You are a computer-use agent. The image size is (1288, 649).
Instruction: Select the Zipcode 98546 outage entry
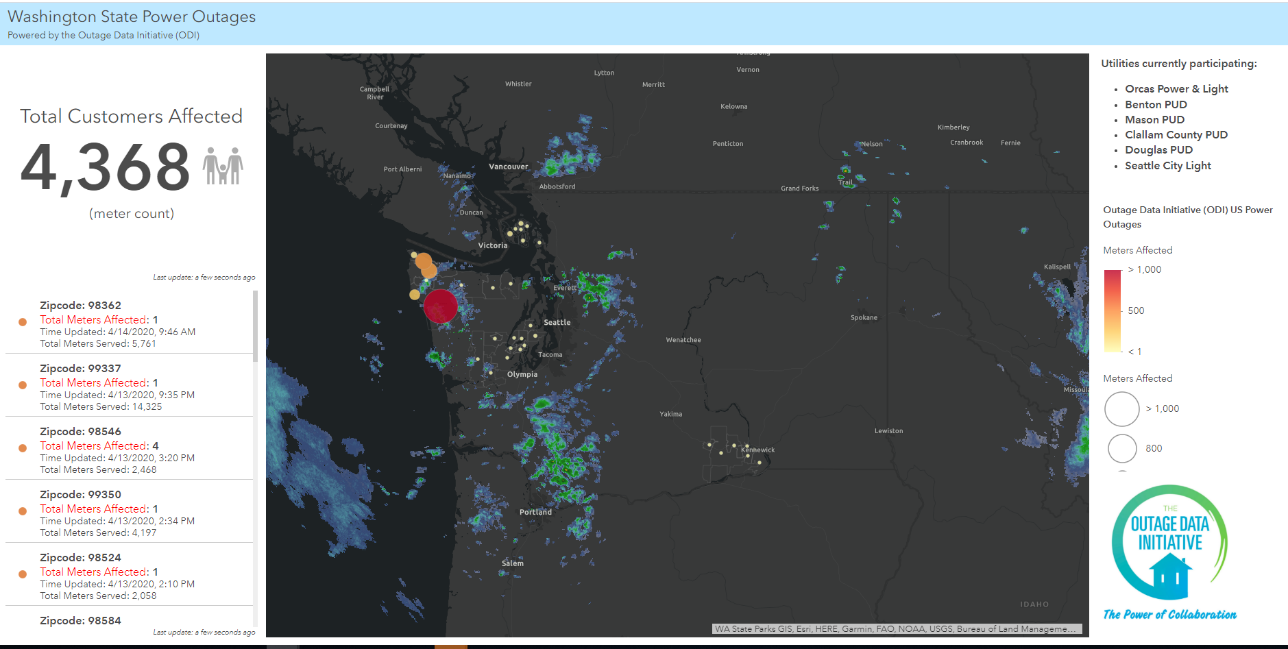130,448
